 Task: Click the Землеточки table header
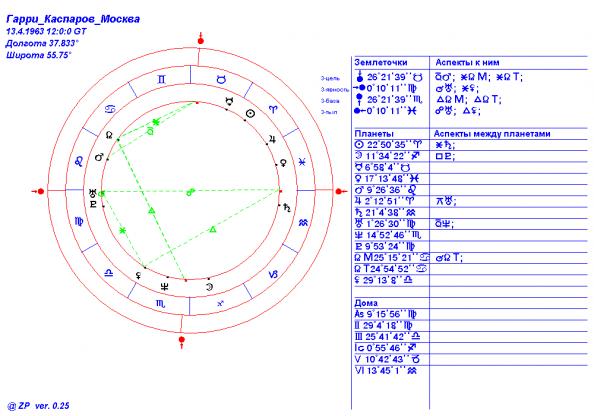point(381,63)
